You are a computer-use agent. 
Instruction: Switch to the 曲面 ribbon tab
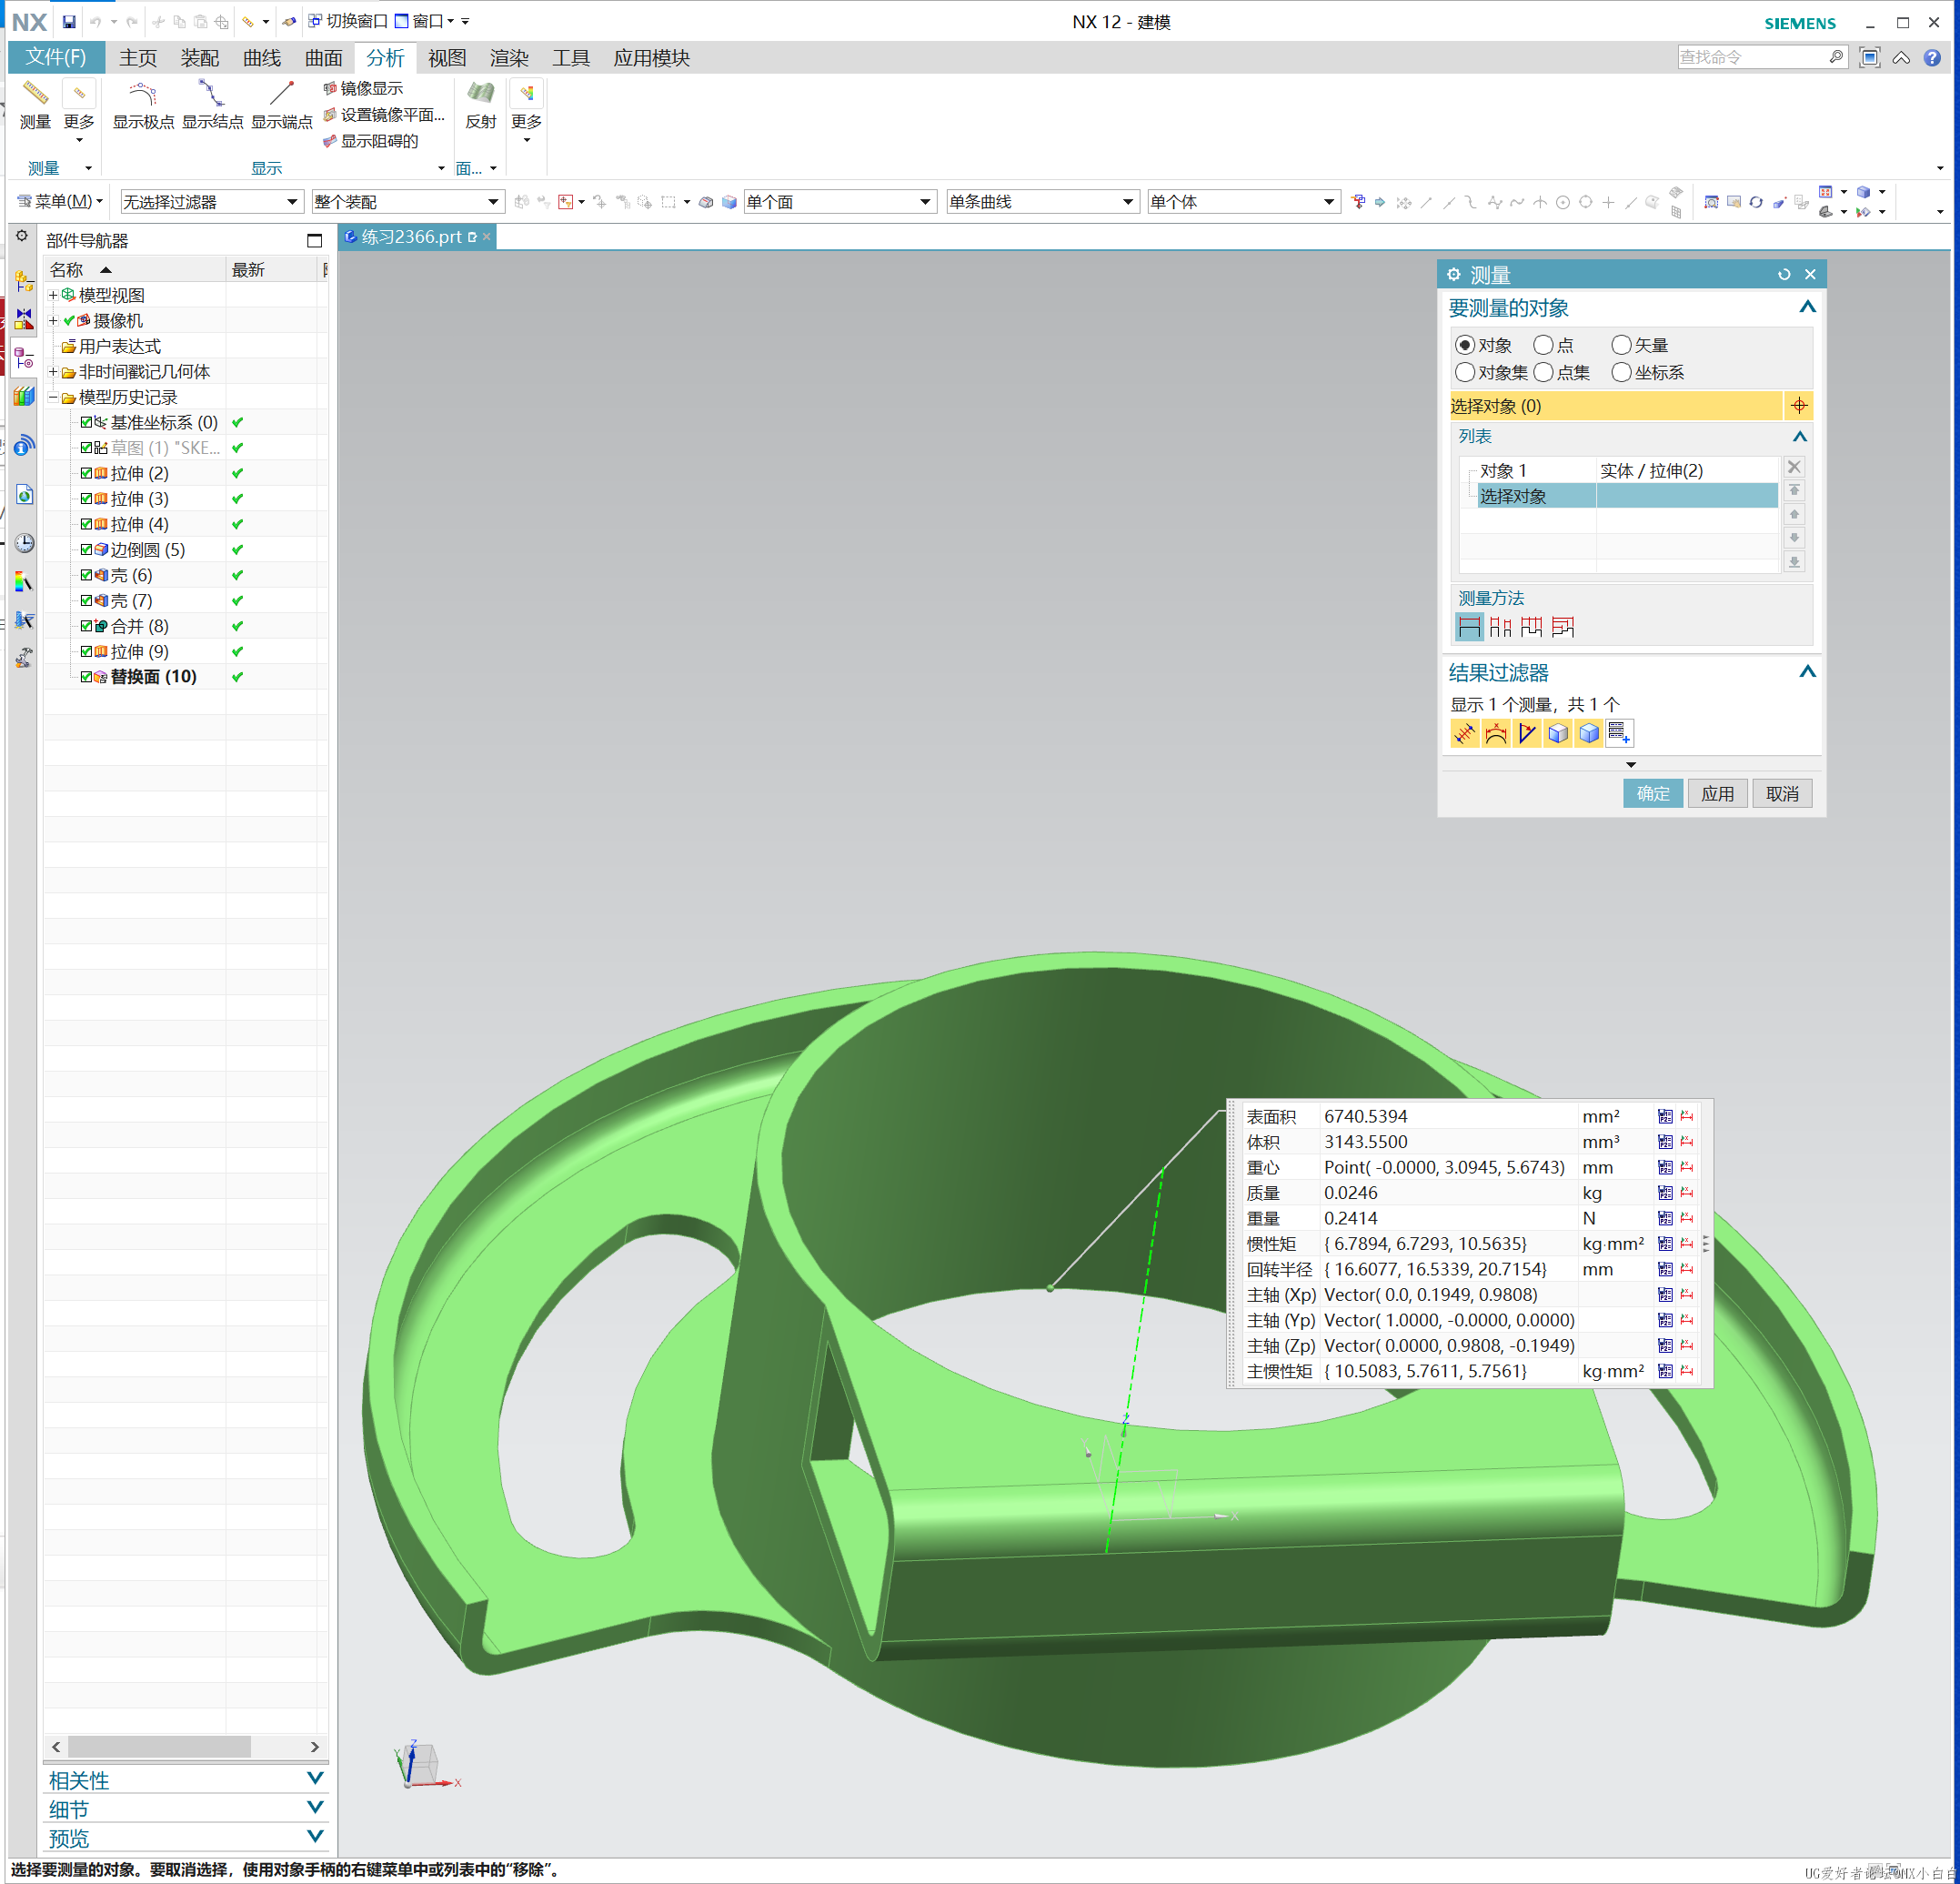pyautogui.click(x=324, y=58)
